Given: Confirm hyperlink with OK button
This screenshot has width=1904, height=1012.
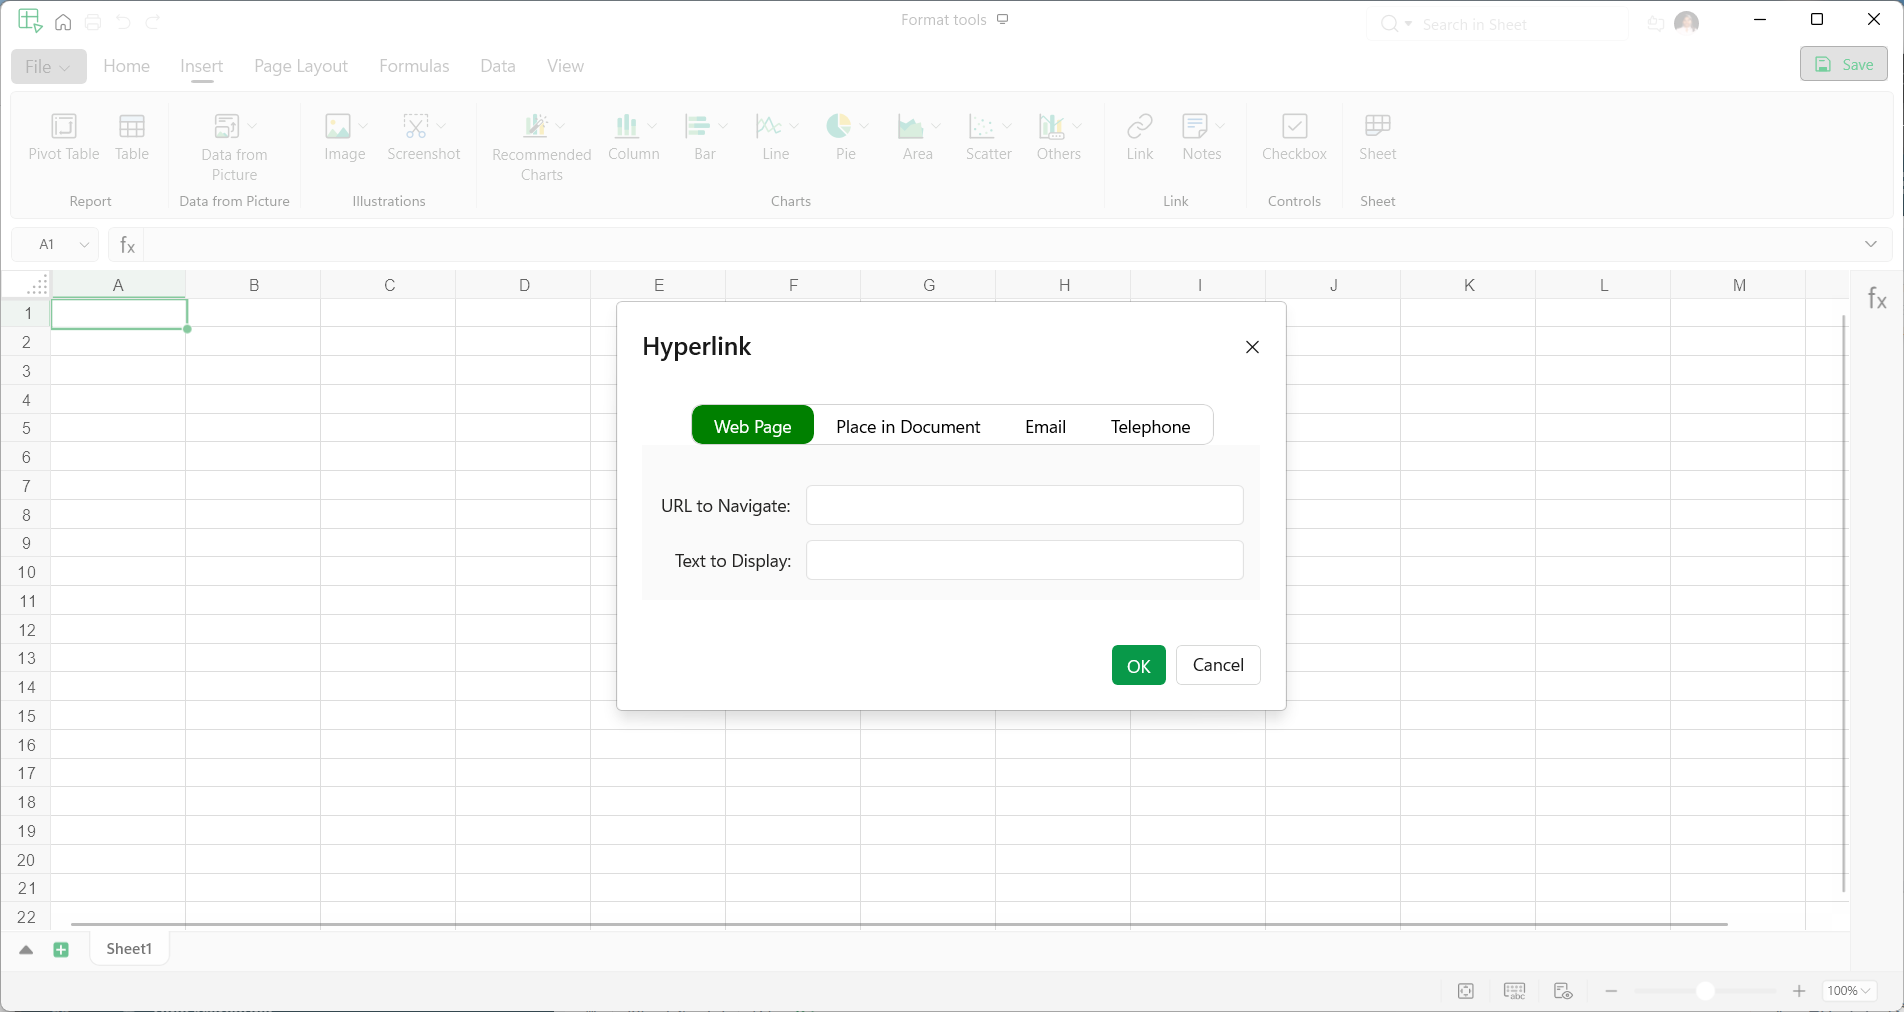Looking at the screenshot, I should tap(1139, 666).
